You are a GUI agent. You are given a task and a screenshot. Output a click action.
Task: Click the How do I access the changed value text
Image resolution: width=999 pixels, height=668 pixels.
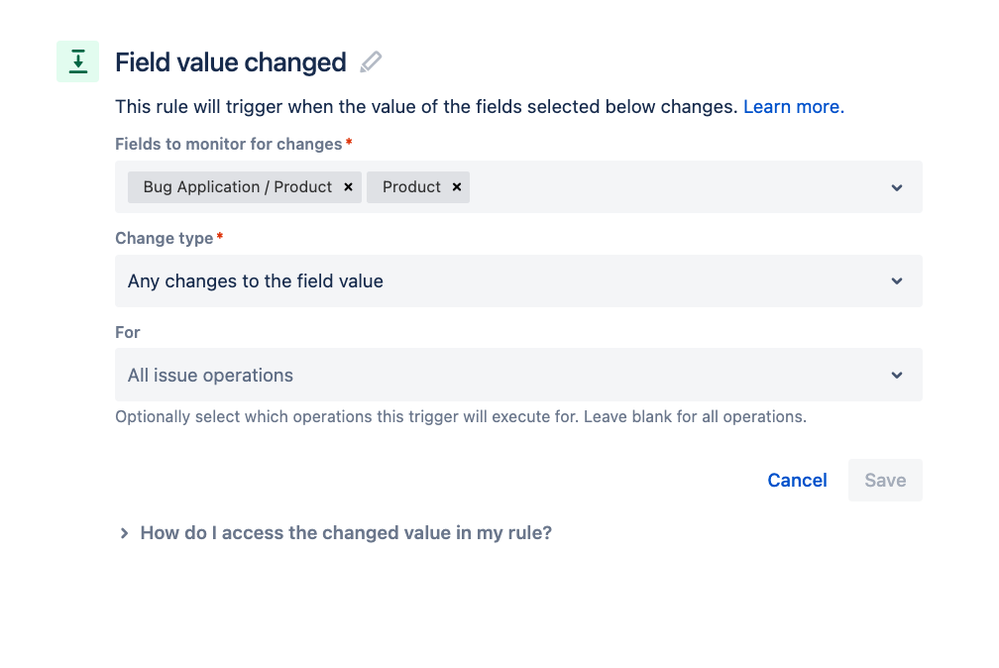click(x=346, y=533)
